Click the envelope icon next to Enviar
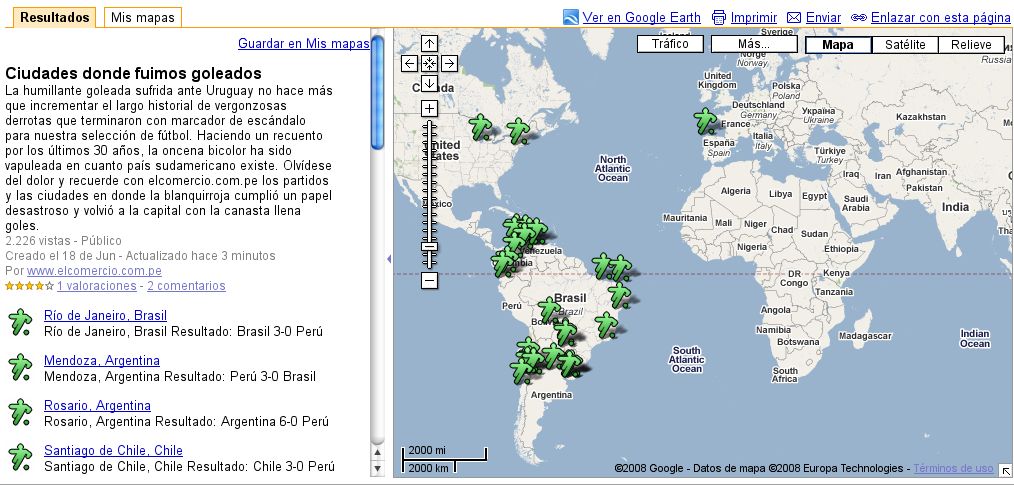The width and height of the screenshot is (1014, 485). (x=794, y=17)
